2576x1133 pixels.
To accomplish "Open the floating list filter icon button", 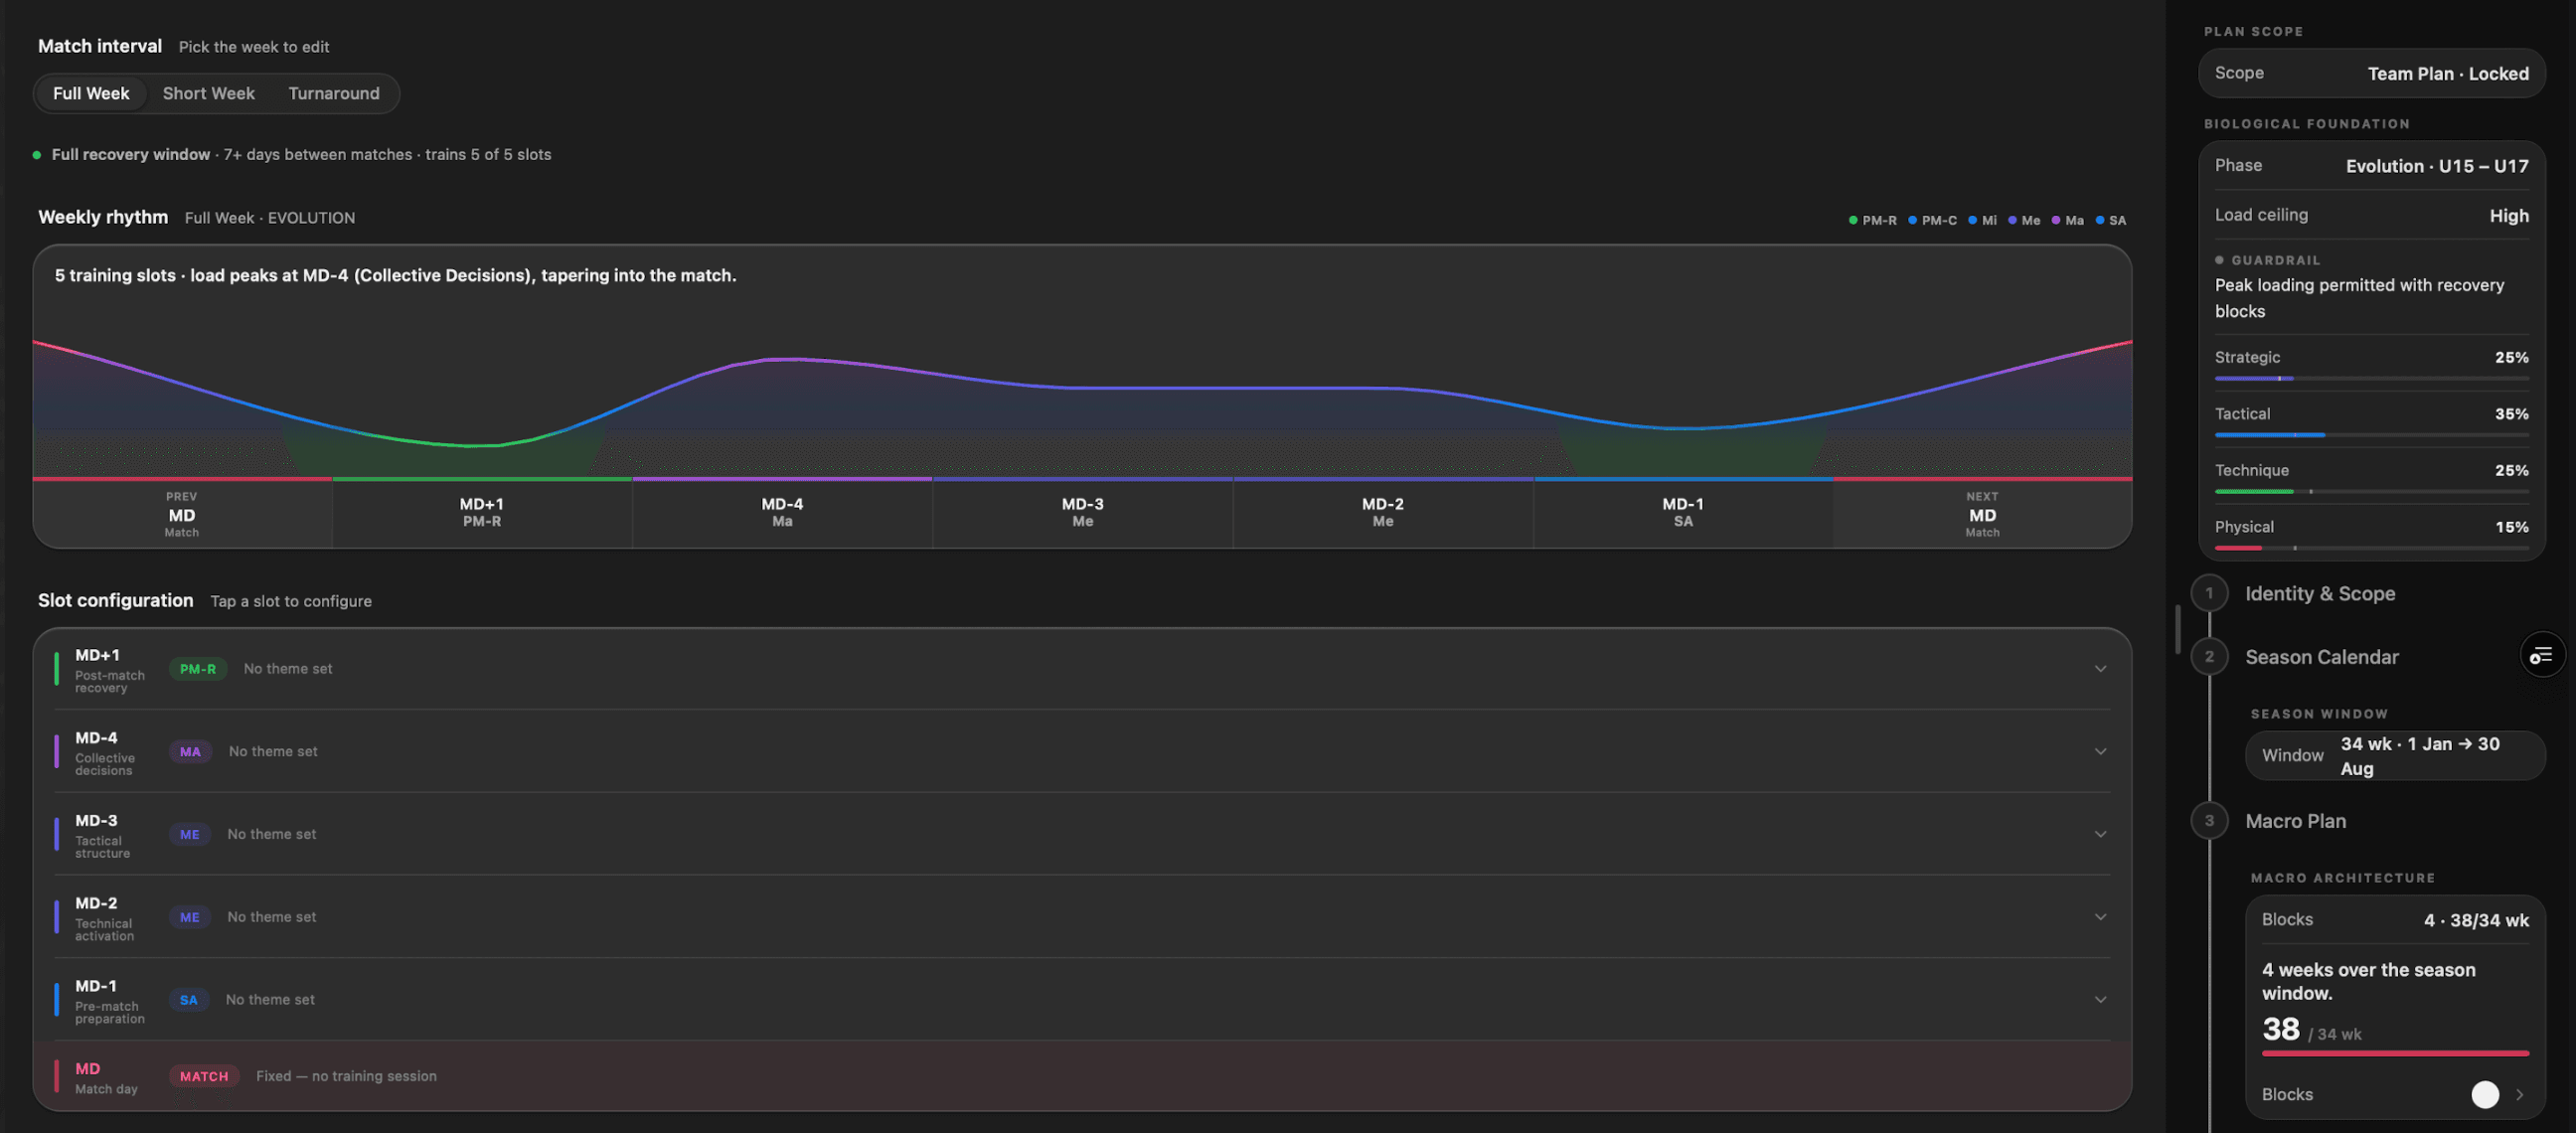I will click(x=2541, y=656).
